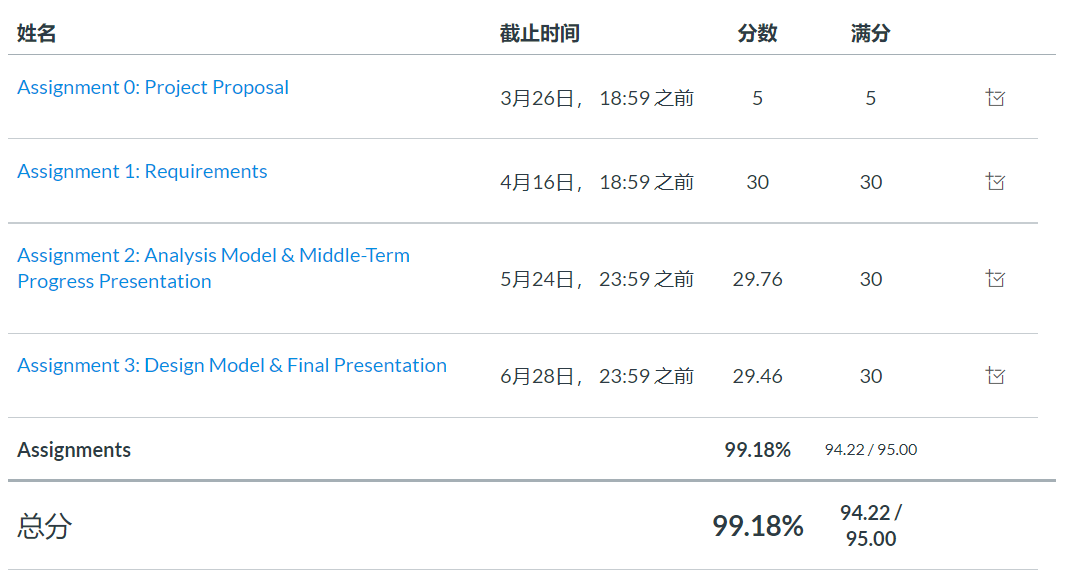
Task: Toggle score details icon for Assignment 3 row
Action: point(995,376)
